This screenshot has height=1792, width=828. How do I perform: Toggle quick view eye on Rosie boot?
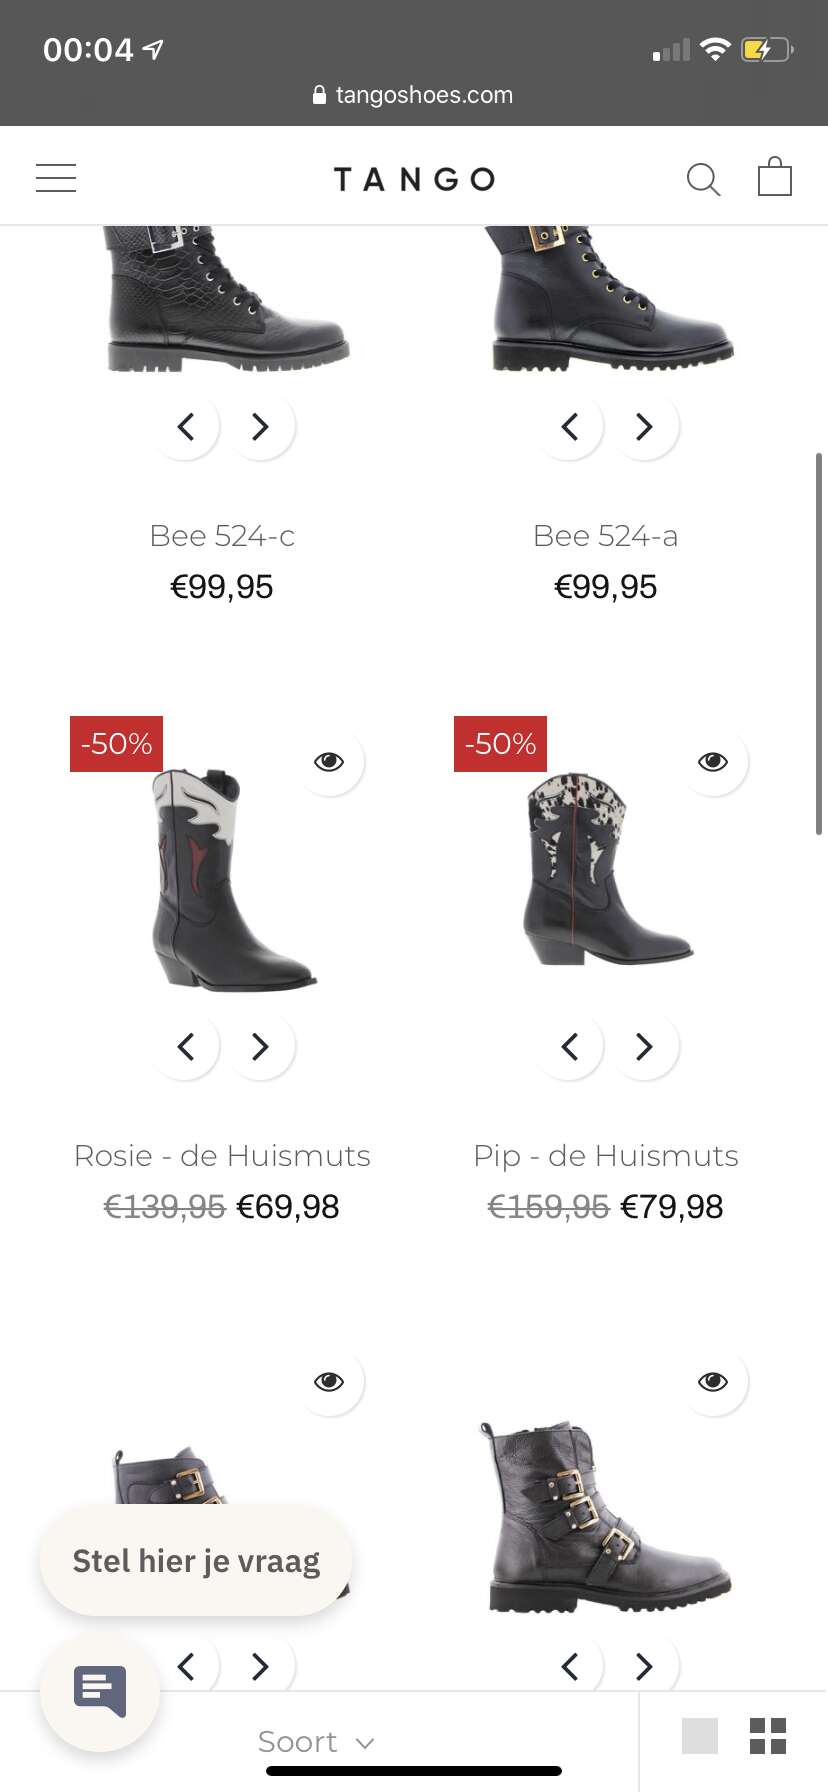coord(329,762)
